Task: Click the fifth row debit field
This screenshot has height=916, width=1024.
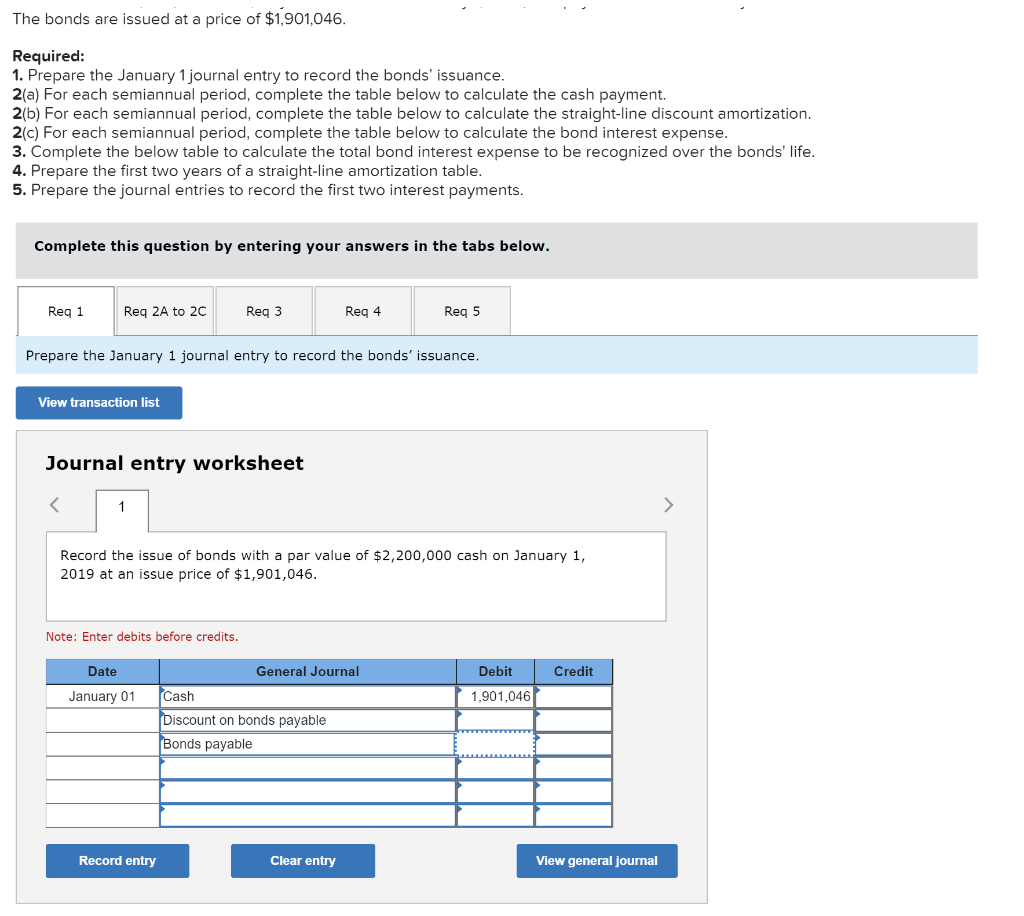Action: tap(496, 792)
